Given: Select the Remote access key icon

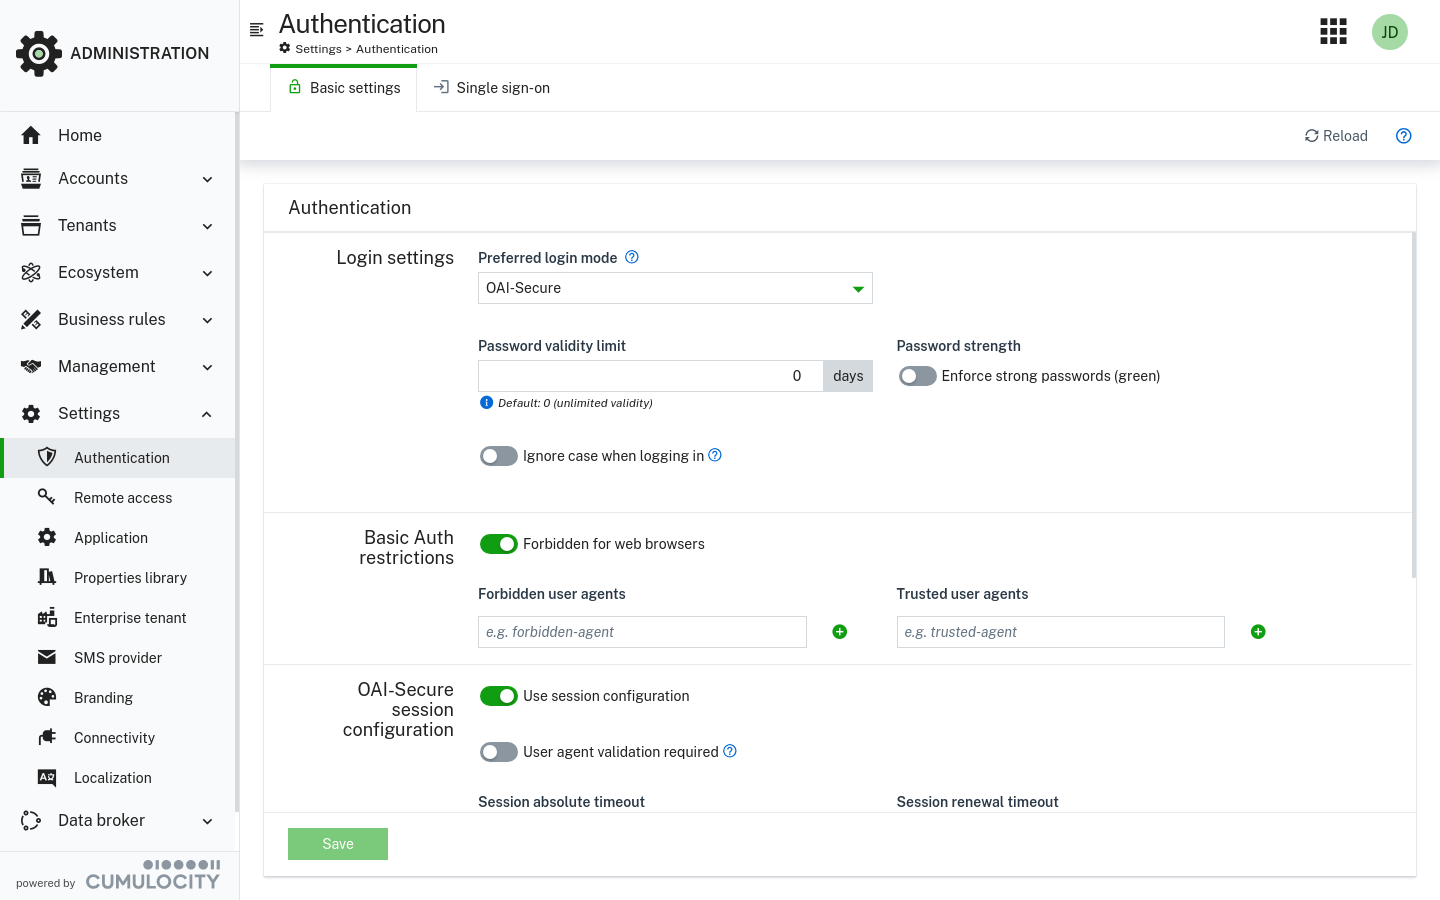Looking at the screenshot, I should (47, 497).
